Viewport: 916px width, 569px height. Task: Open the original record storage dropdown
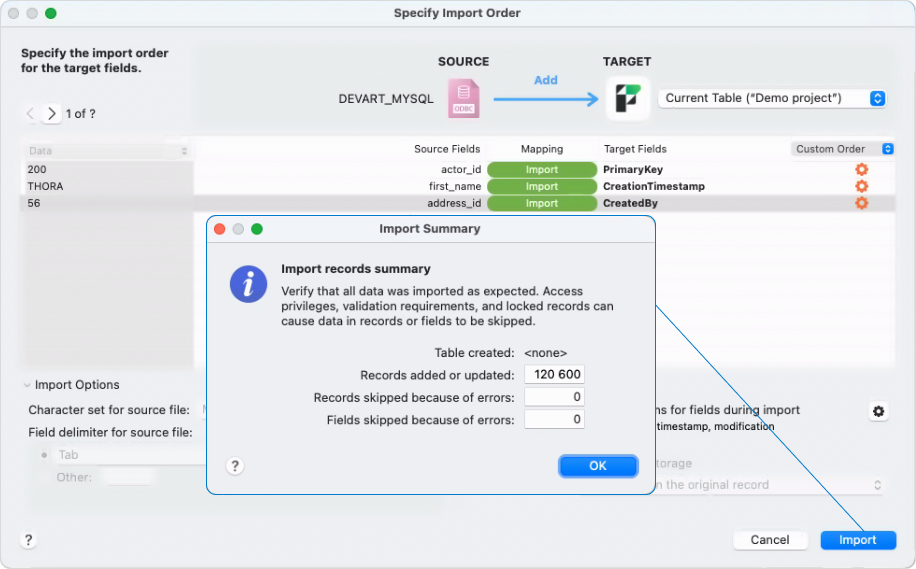coord(769,485)
